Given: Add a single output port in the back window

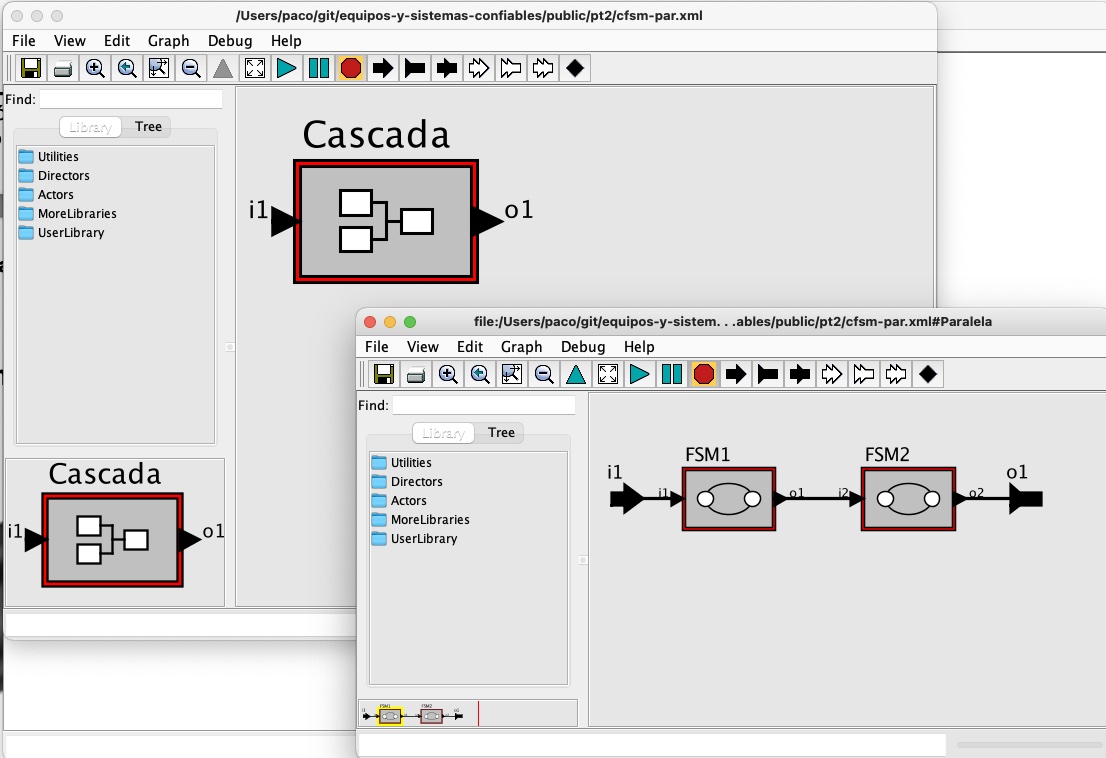Looking at the screenshot, I should coord(415,68).
